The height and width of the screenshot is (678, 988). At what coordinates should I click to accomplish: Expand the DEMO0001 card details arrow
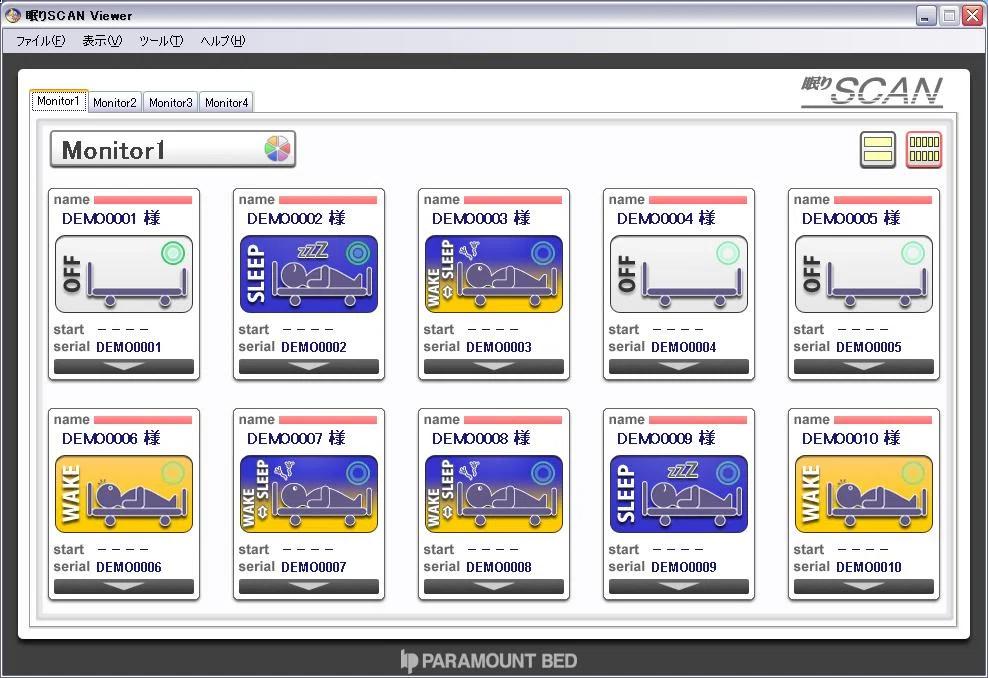tap(124, 366)
